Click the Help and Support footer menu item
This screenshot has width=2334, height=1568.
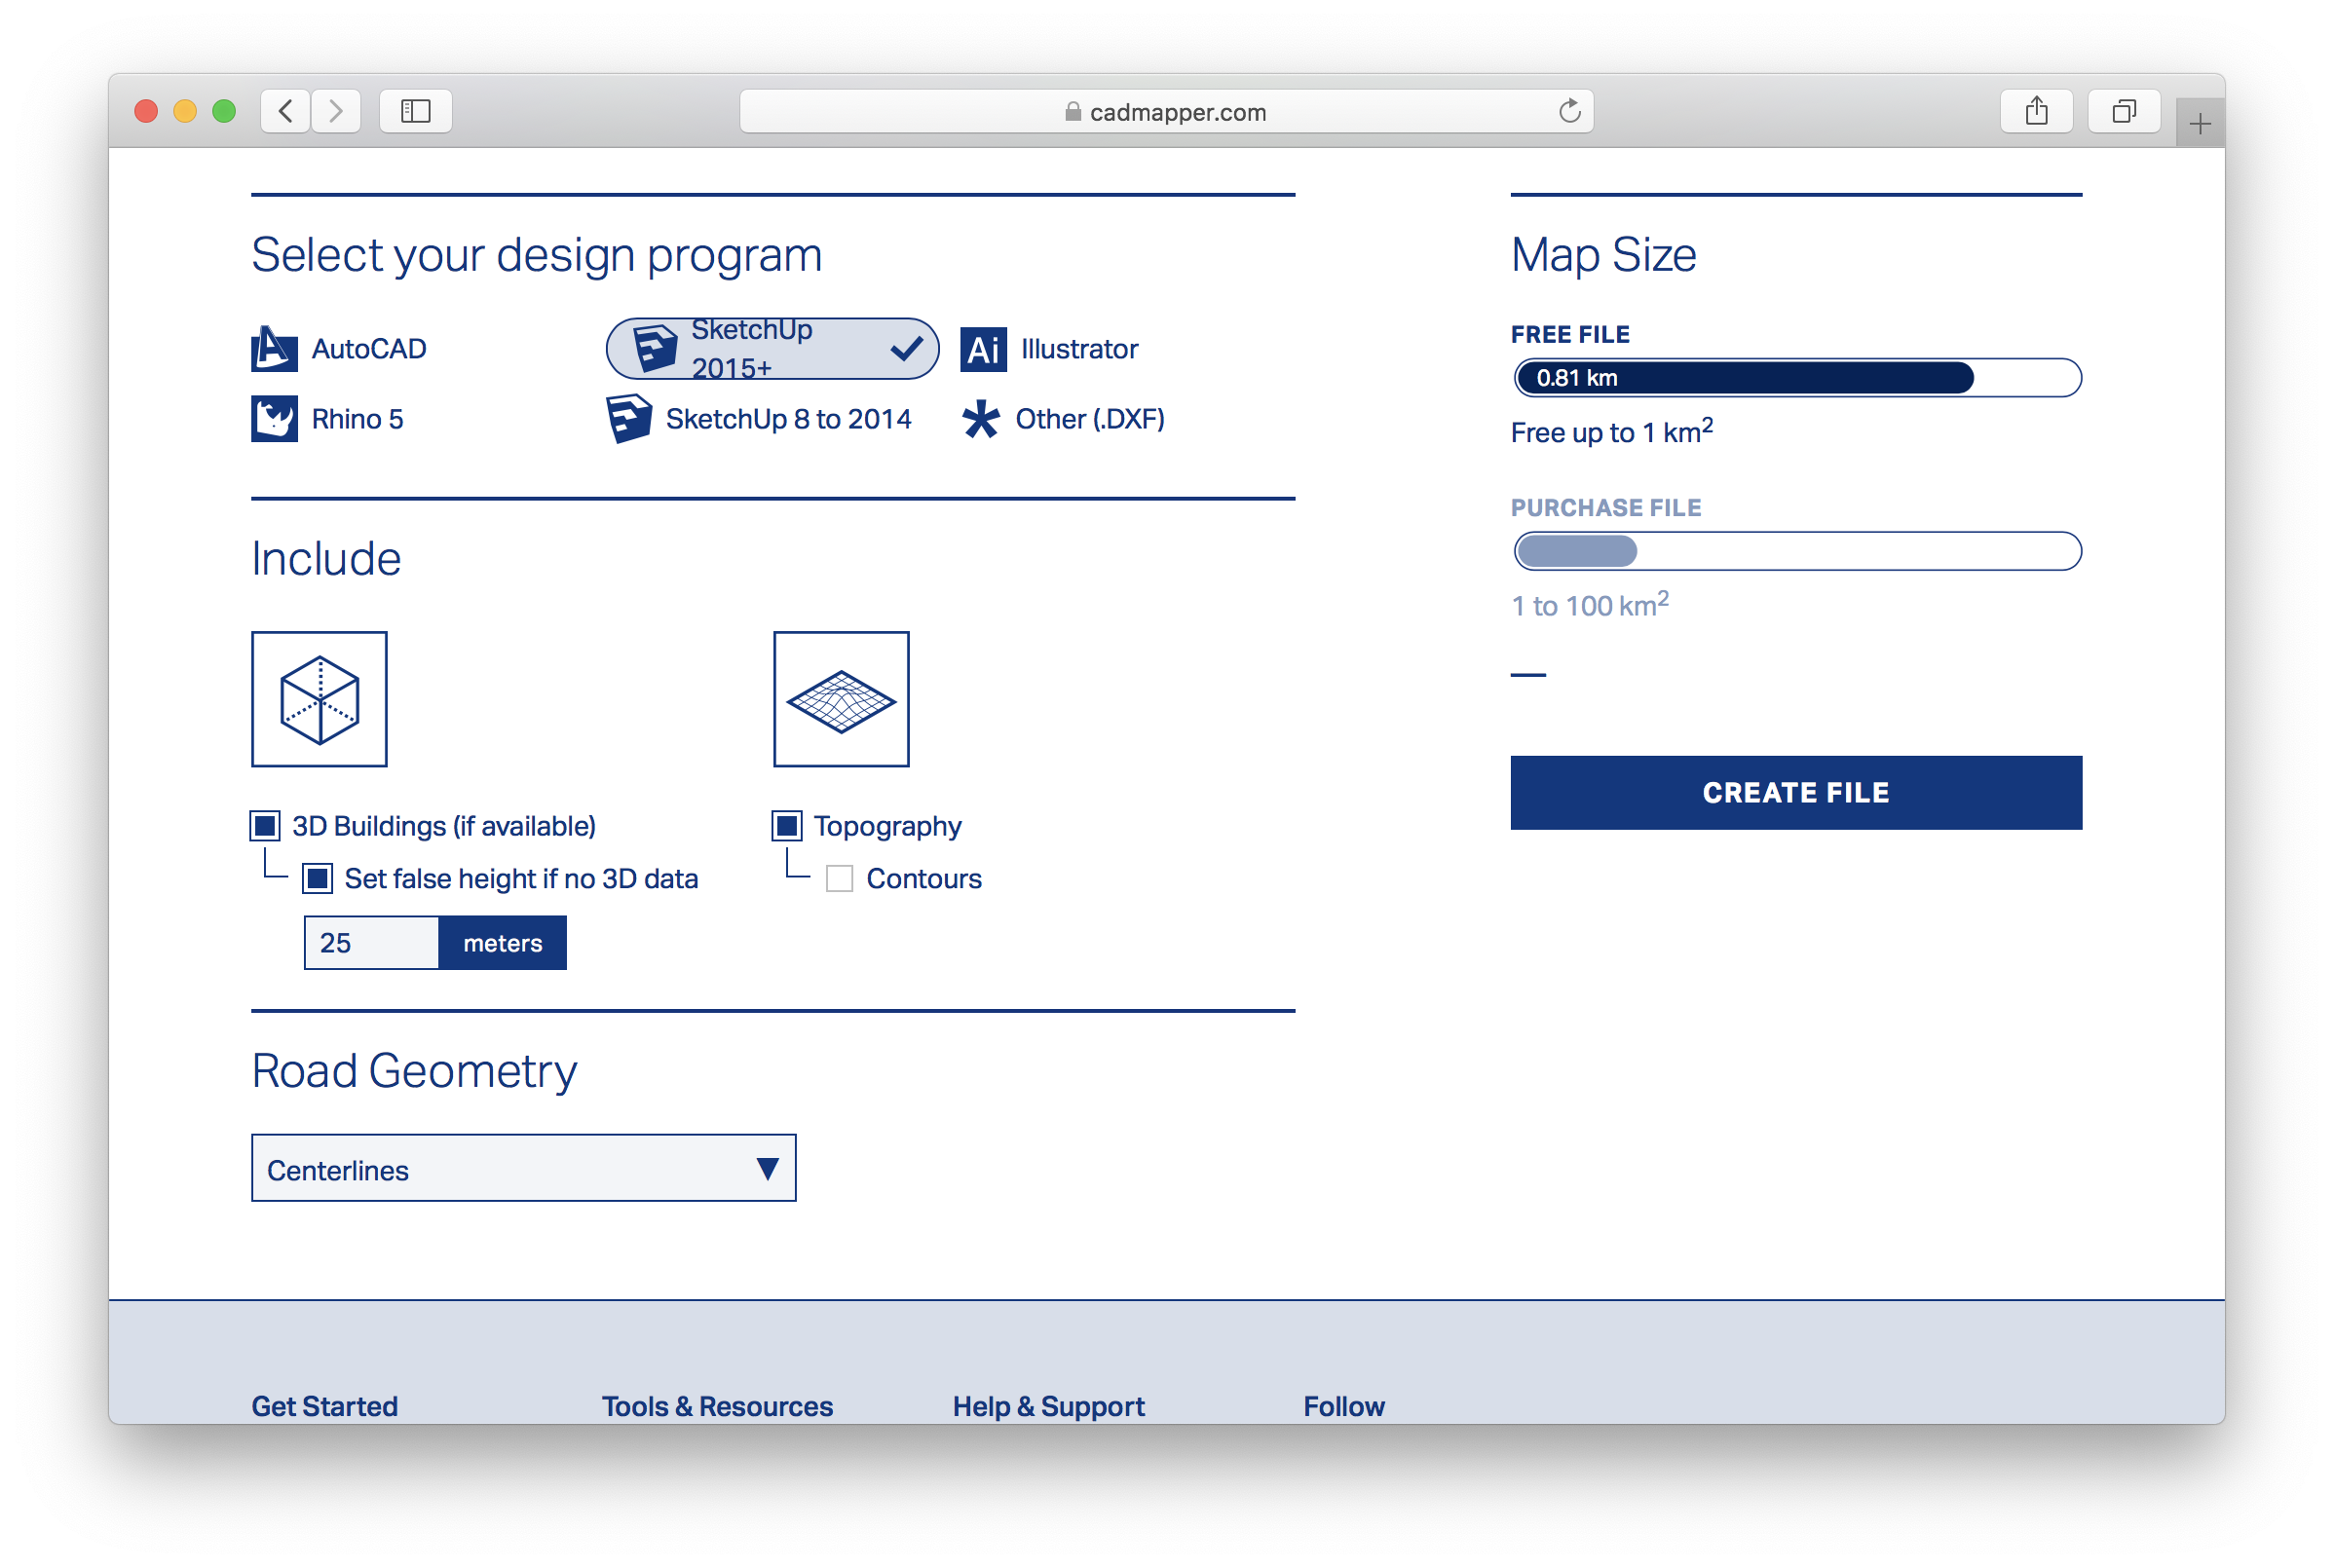1046,1403
